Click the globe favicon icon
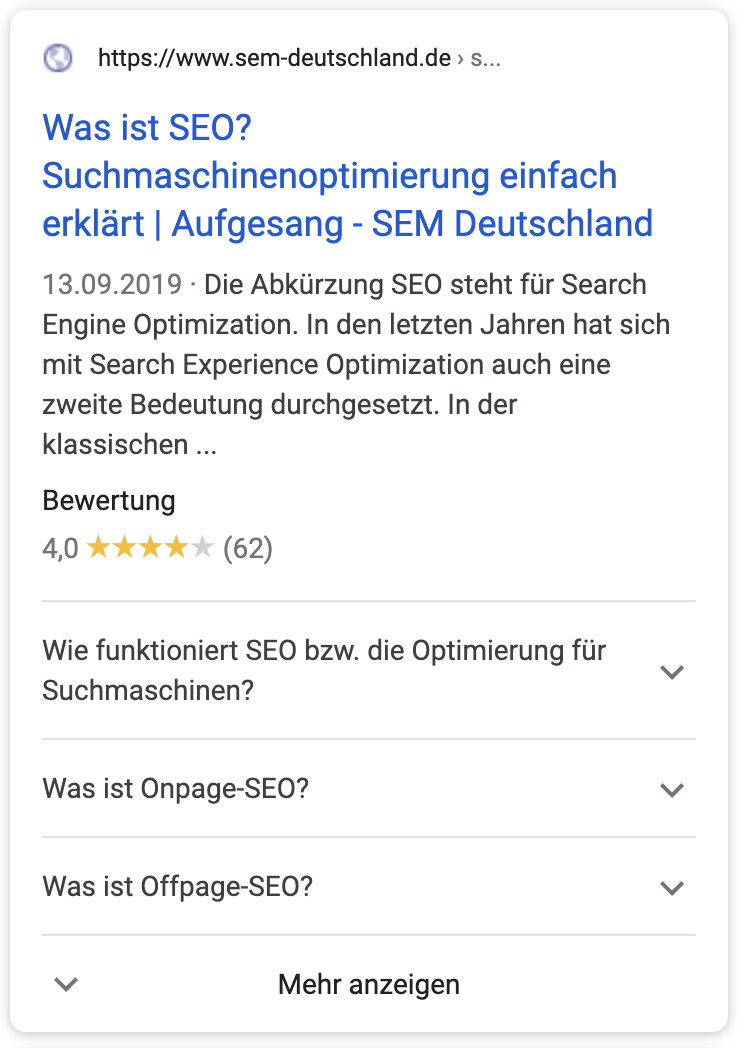This screenshot has height=1048, width=744. pyautogui.click(x=58, y=58)
